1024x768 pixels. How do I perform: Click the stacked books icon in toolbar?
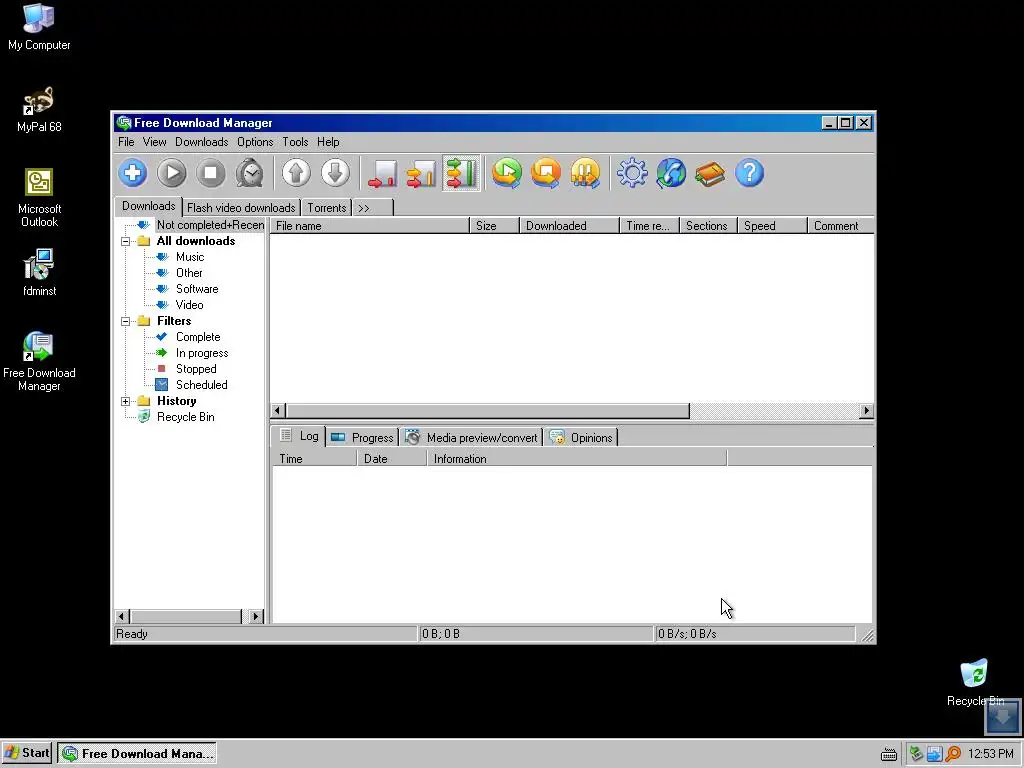tap(710, 173)
